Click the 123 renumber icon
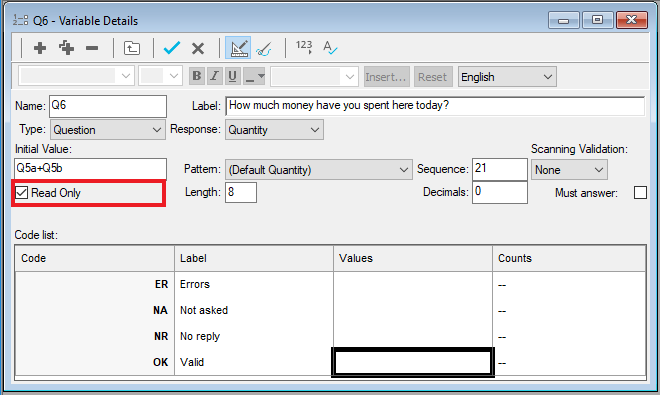Image resolution: width=660 pixels, height=395 pixels. pyautogui.click(x=303, y=47)
